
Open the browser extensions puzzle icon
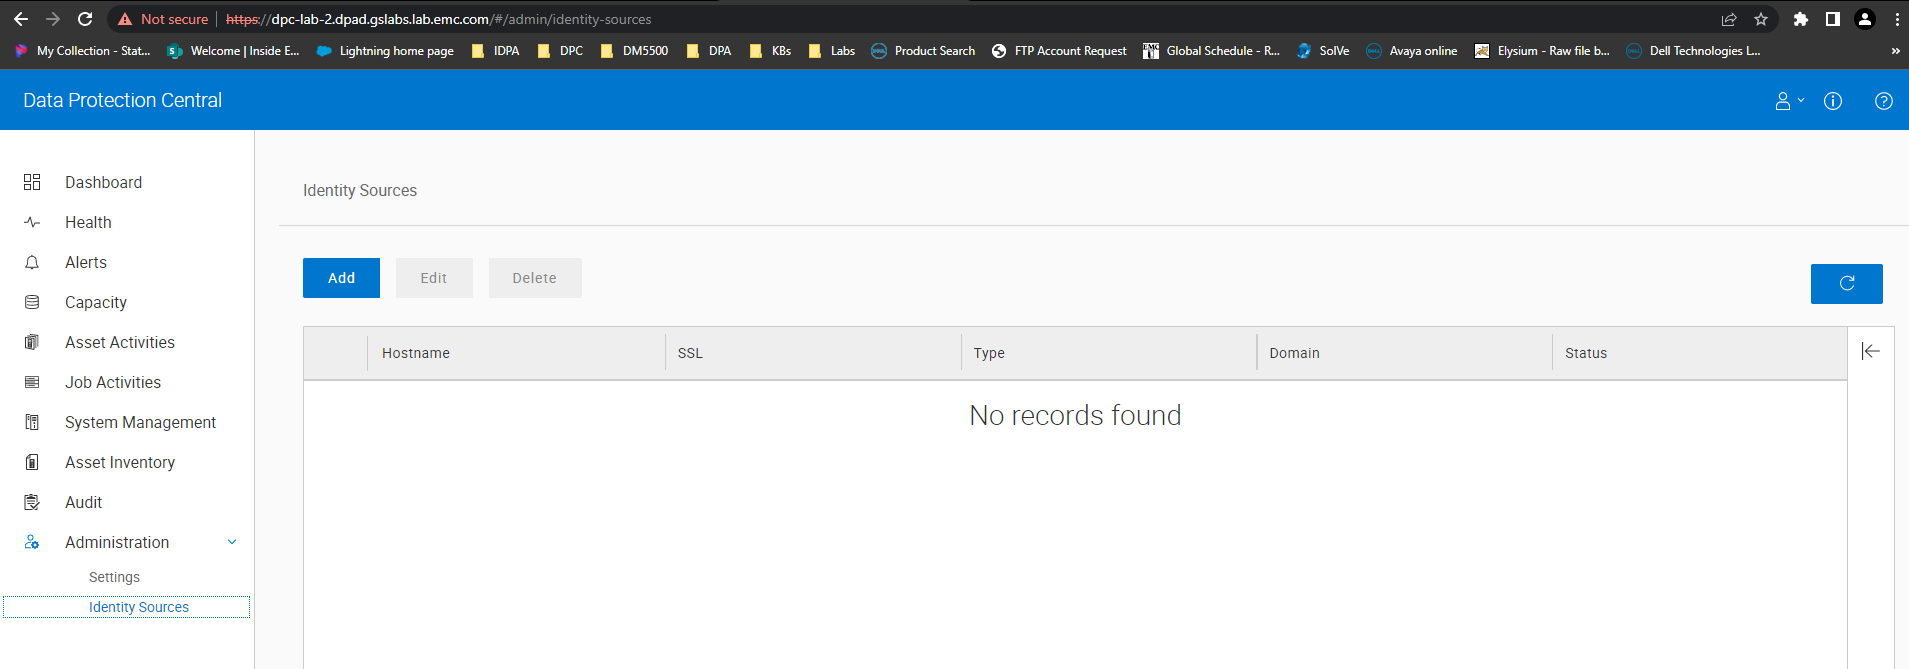point(1801,19)
